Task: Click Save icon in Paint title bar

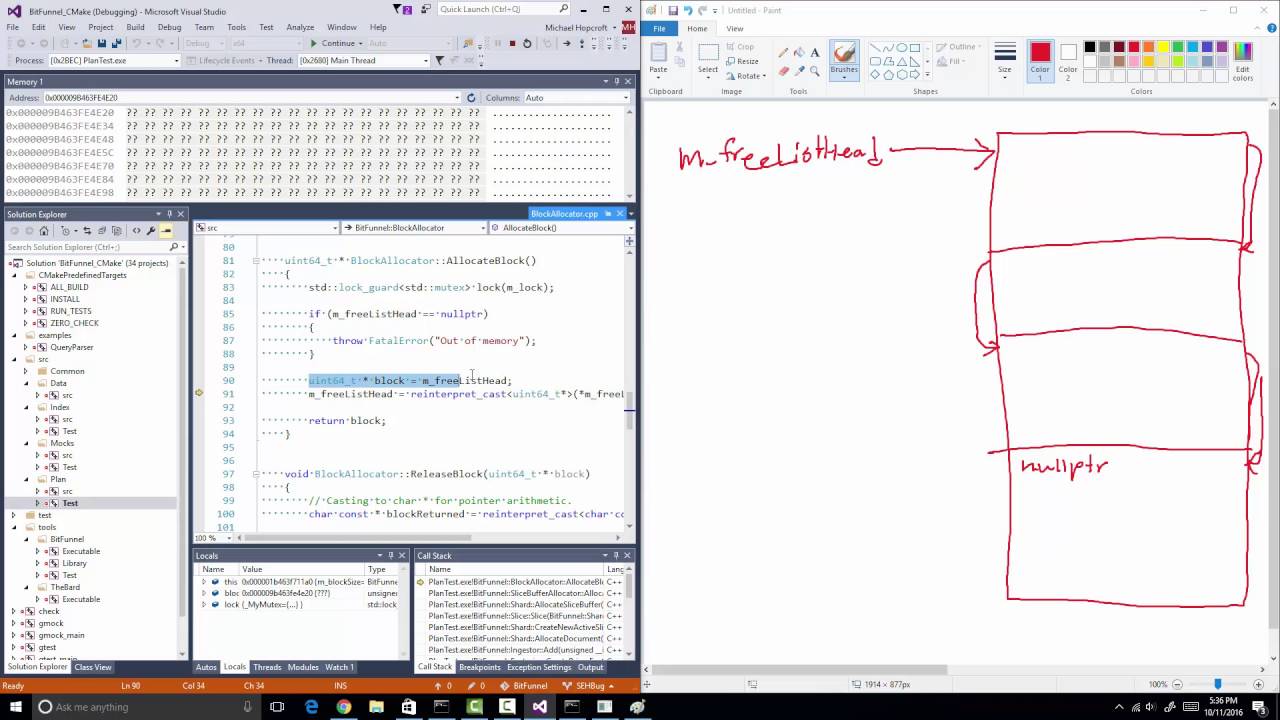Action: 673,10
